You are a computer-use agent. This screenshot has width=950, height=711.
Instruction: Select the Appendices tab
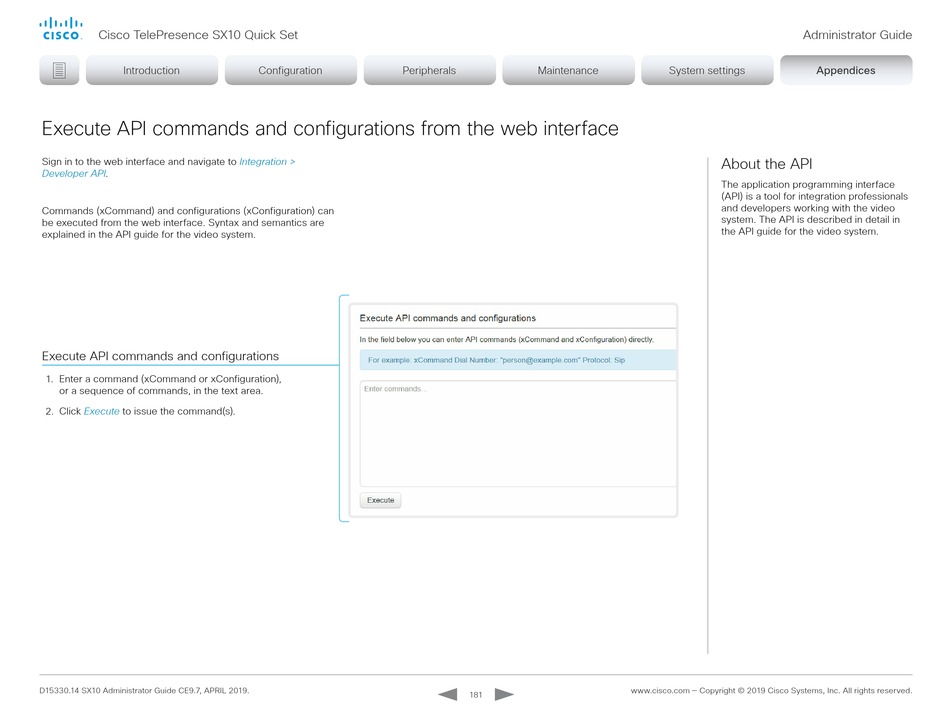846,70
